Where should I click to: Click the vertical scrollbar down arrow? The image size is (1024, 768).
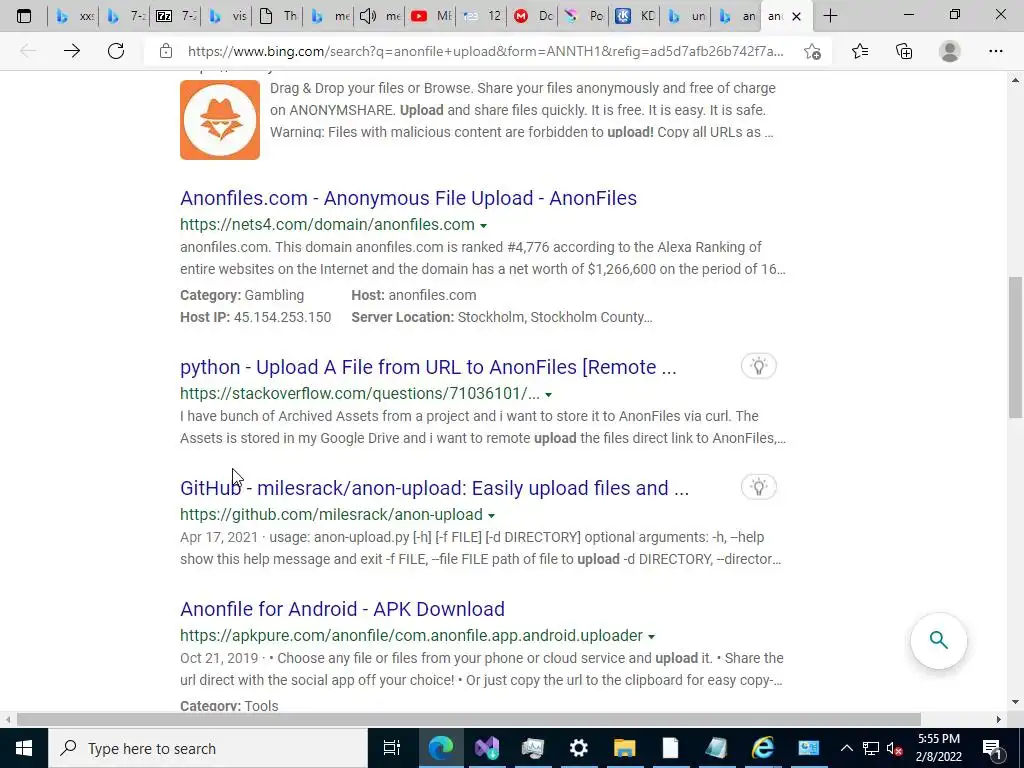(x=1015, y=703)
